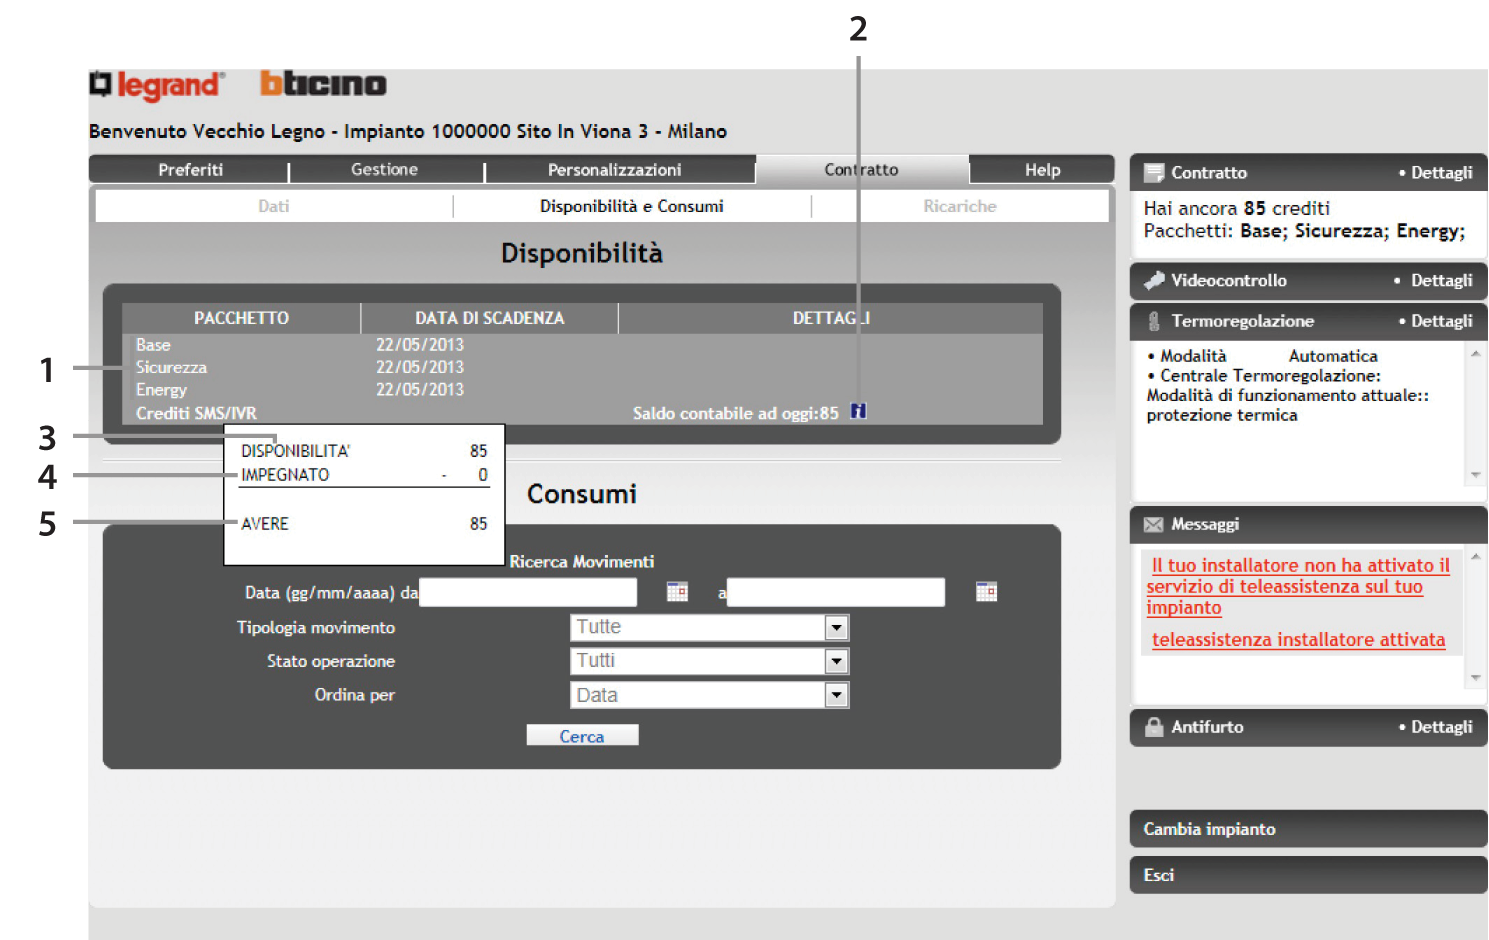Click Messaggi panel scroll up arrow
The height and width of the screenshot is (940, 1489).
(x=1475, y=556)
